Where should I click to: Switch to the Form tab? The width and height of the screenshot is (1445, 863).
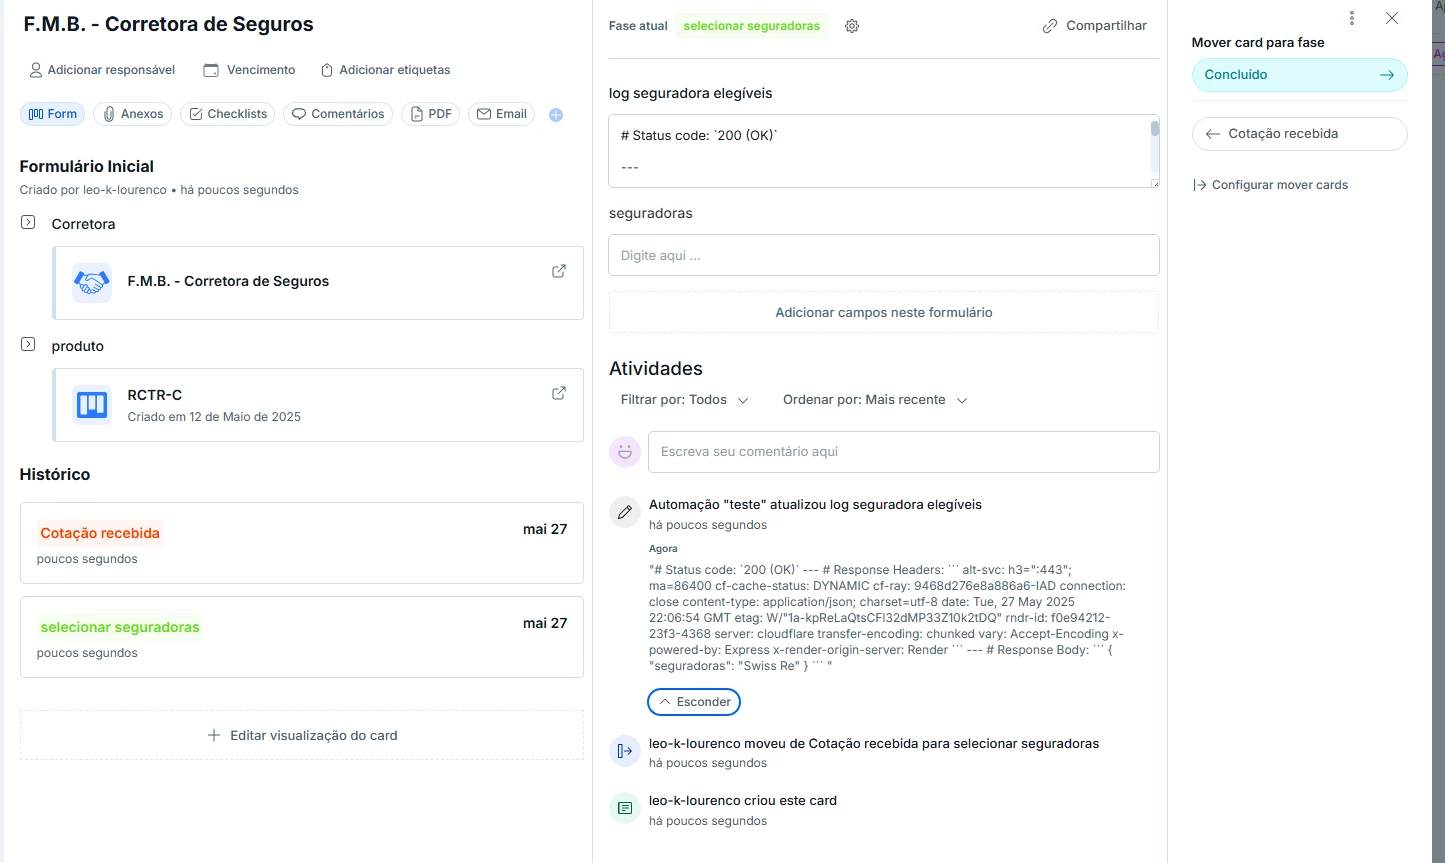click(52, 114)
